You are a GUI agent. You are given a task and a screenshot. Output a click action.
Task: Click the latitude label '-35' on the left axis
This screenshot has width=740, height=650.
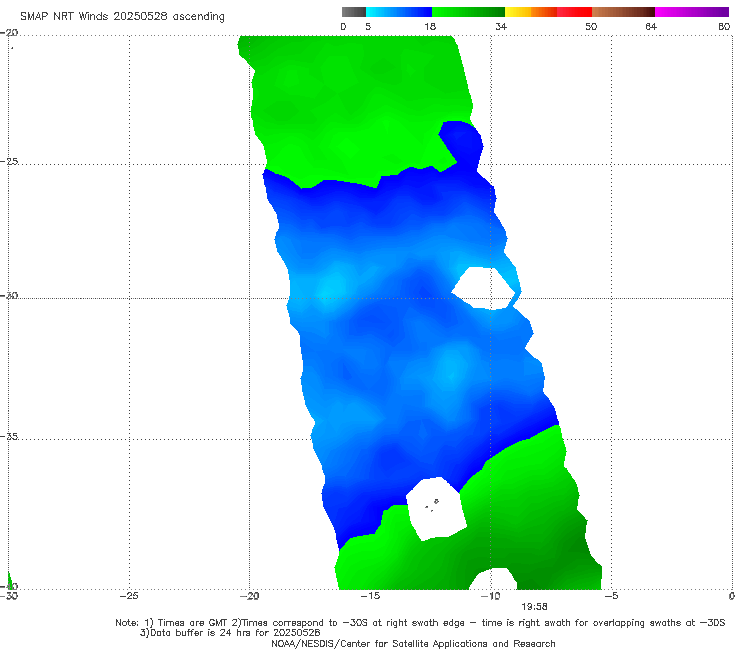(9, 436)
